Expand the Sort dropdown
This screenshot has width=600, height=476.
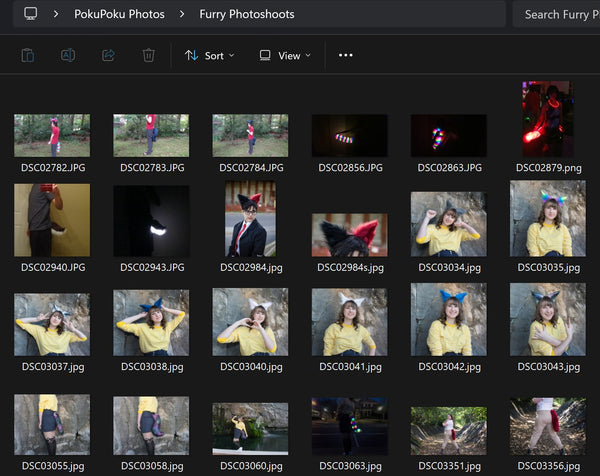click(x=209, y=56)
